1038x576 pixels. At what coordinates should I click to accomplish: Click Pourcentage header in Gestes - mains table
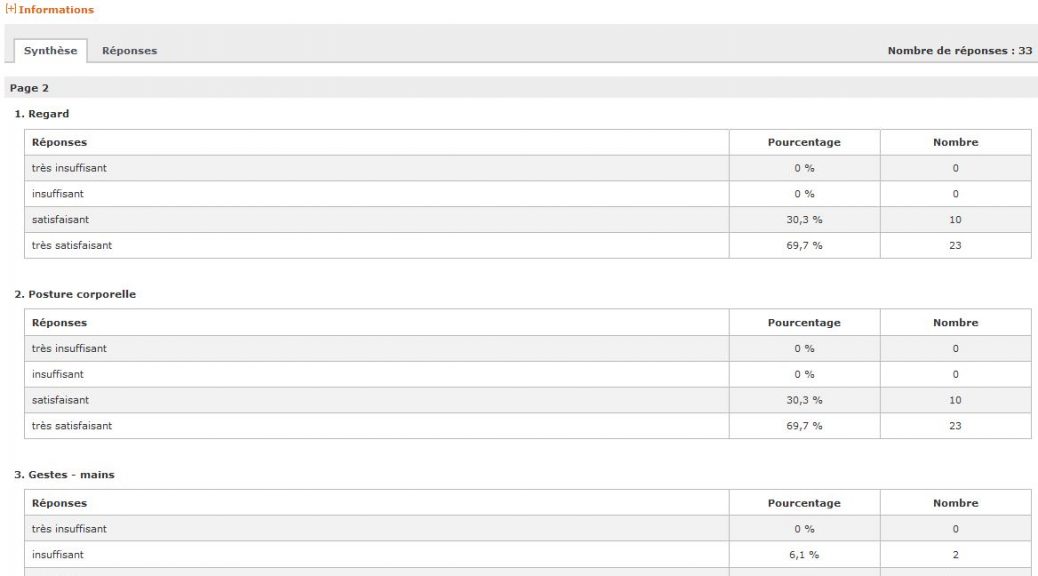804,503
